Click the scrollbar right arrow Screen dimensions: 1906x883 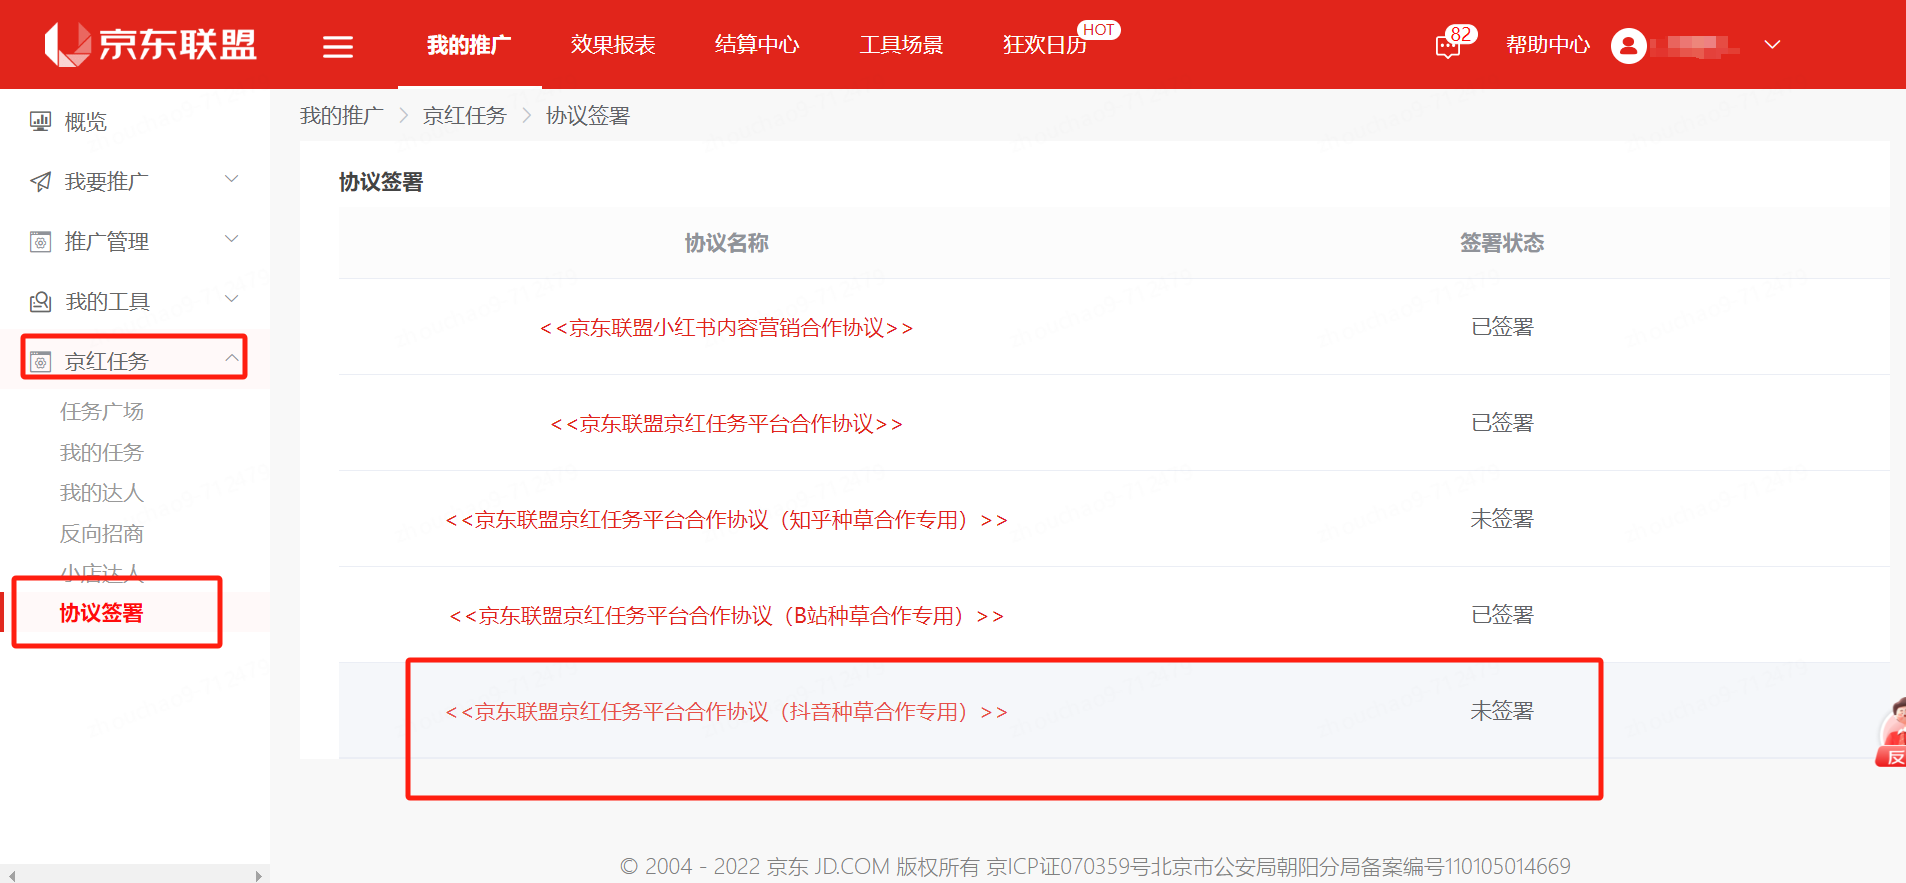tap(259, 875)
